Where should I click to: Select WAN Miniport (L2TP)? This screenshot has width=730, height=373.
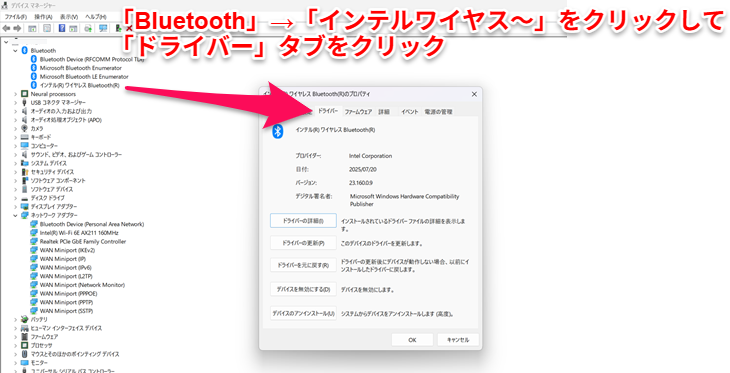pyautogui.click(x=65, y=276)
